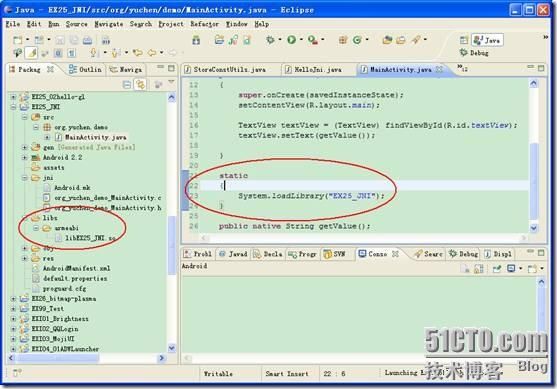Collapse the src folder node
The width and height of the screenshot is (557, 389).
(25, 117)
